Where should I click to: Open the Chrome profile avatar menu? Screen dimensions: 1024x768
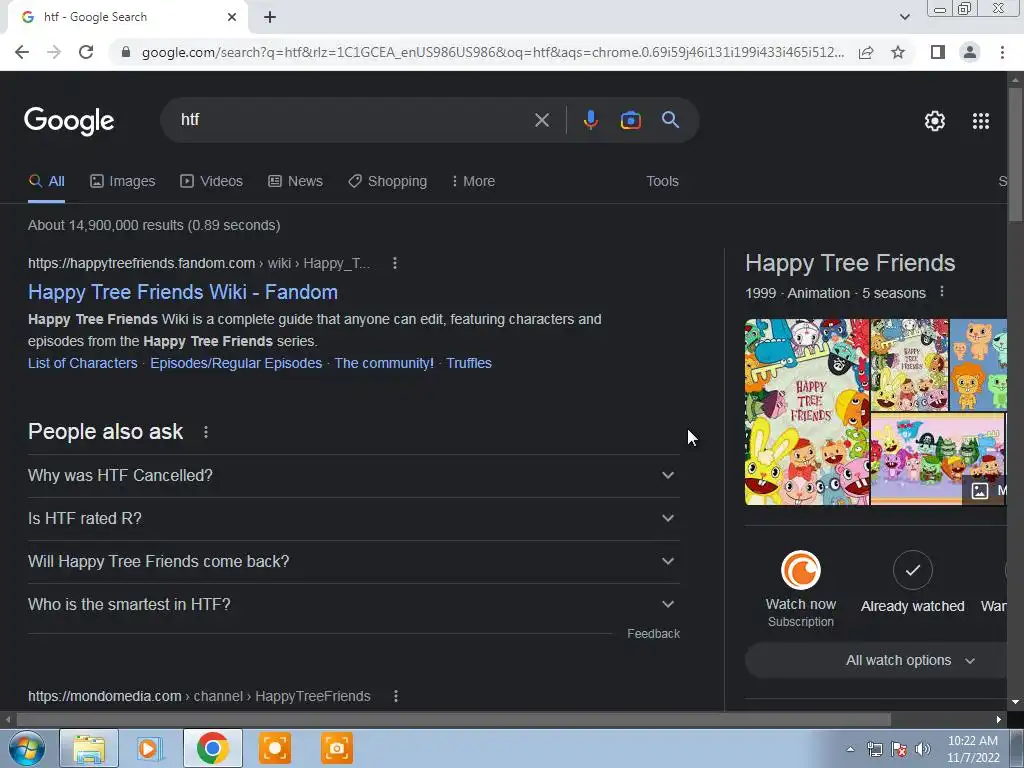970,52
